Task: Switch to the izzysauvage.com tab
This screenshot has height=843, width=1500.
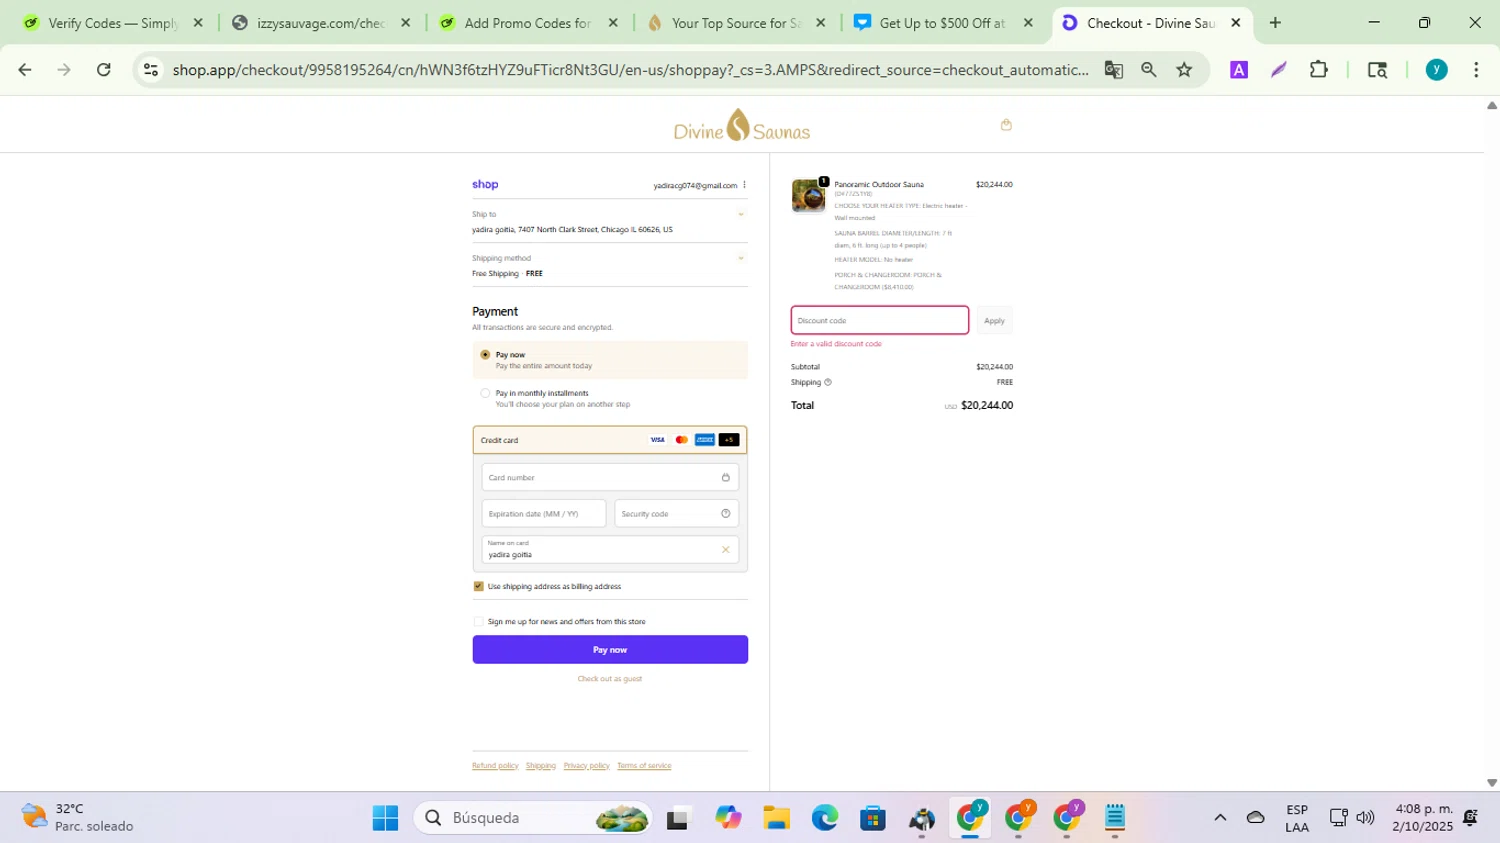Action: (x=320, y=23)
